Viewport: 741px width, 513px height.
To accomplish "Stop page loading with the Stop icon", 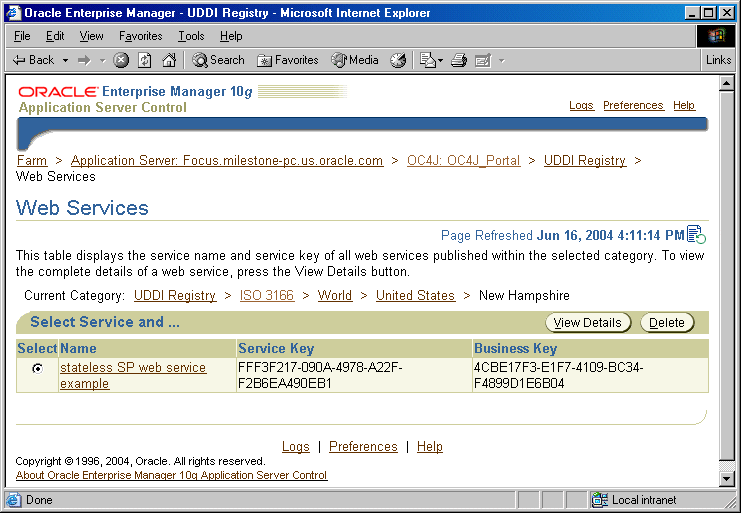I will click(x=121, y=60).
